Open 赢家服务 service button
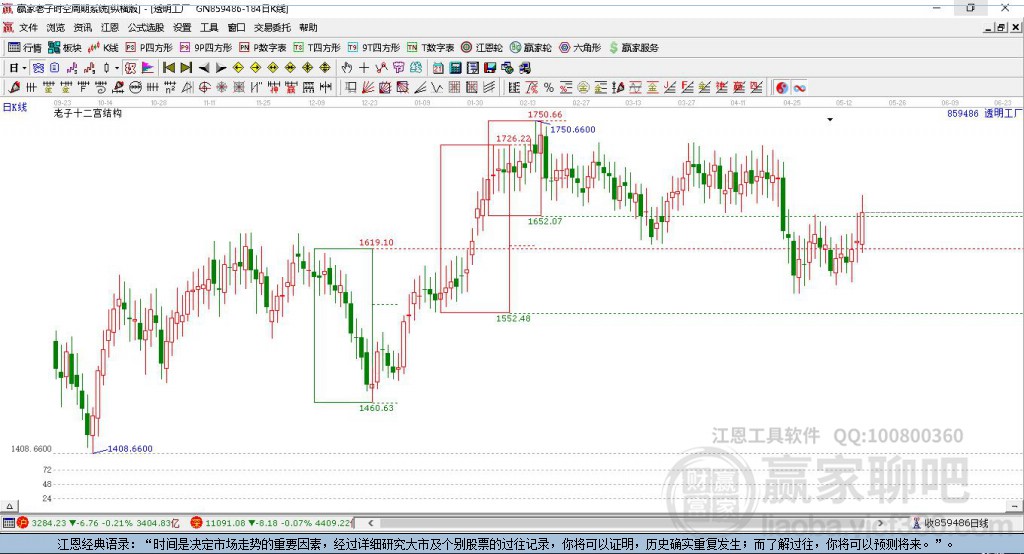The image size is (1024, 554). tap(633, 48)
